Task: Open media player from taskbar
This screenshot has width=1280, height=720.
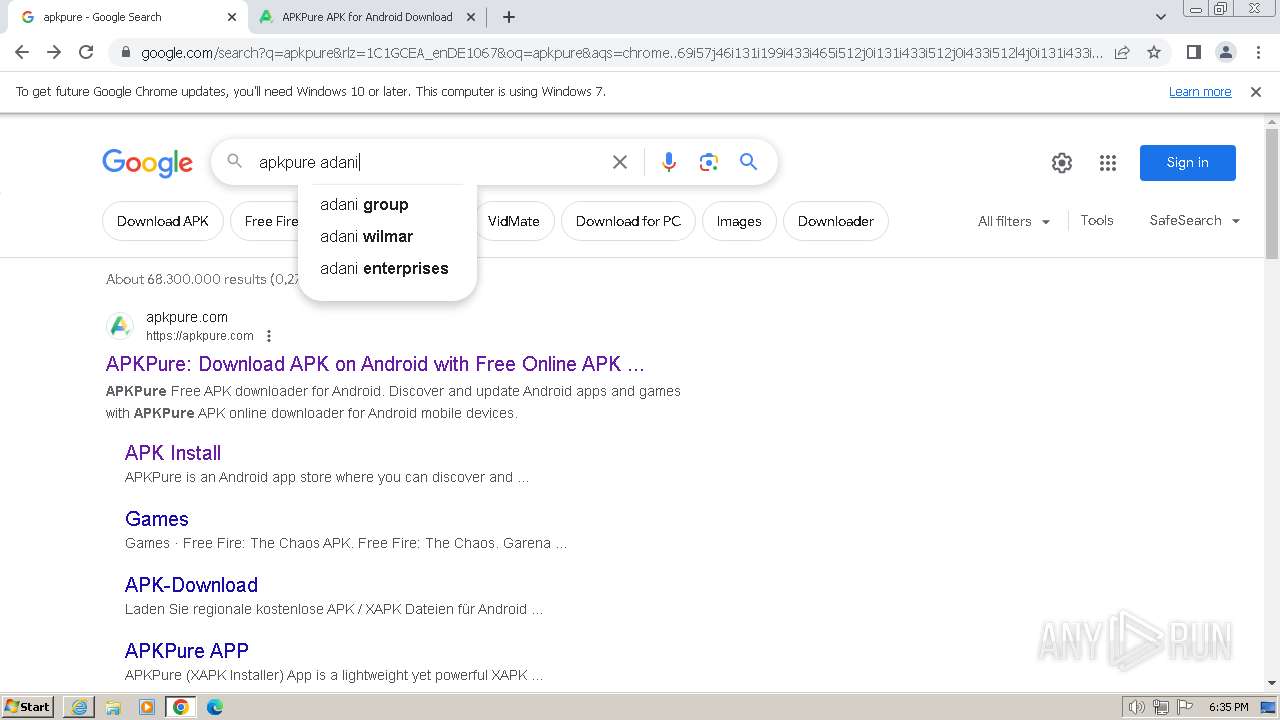Action: [147, 707]
